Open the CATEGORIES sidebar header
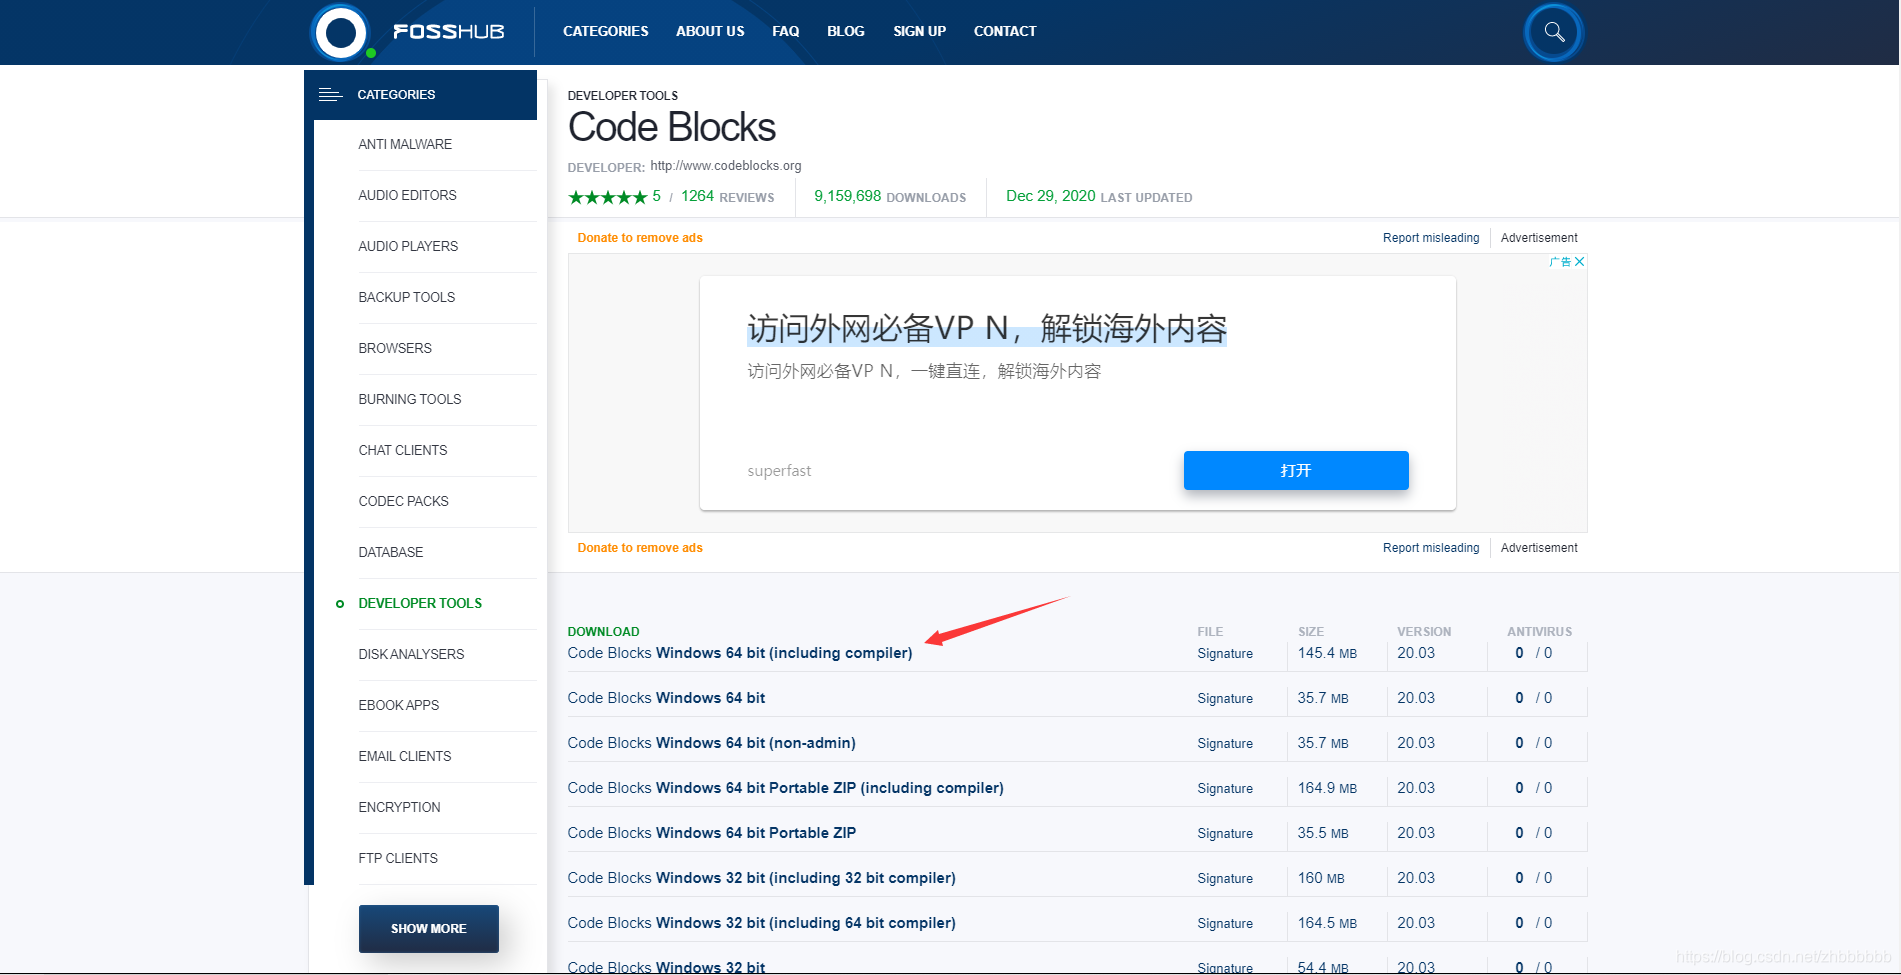 tap(396, 94)
